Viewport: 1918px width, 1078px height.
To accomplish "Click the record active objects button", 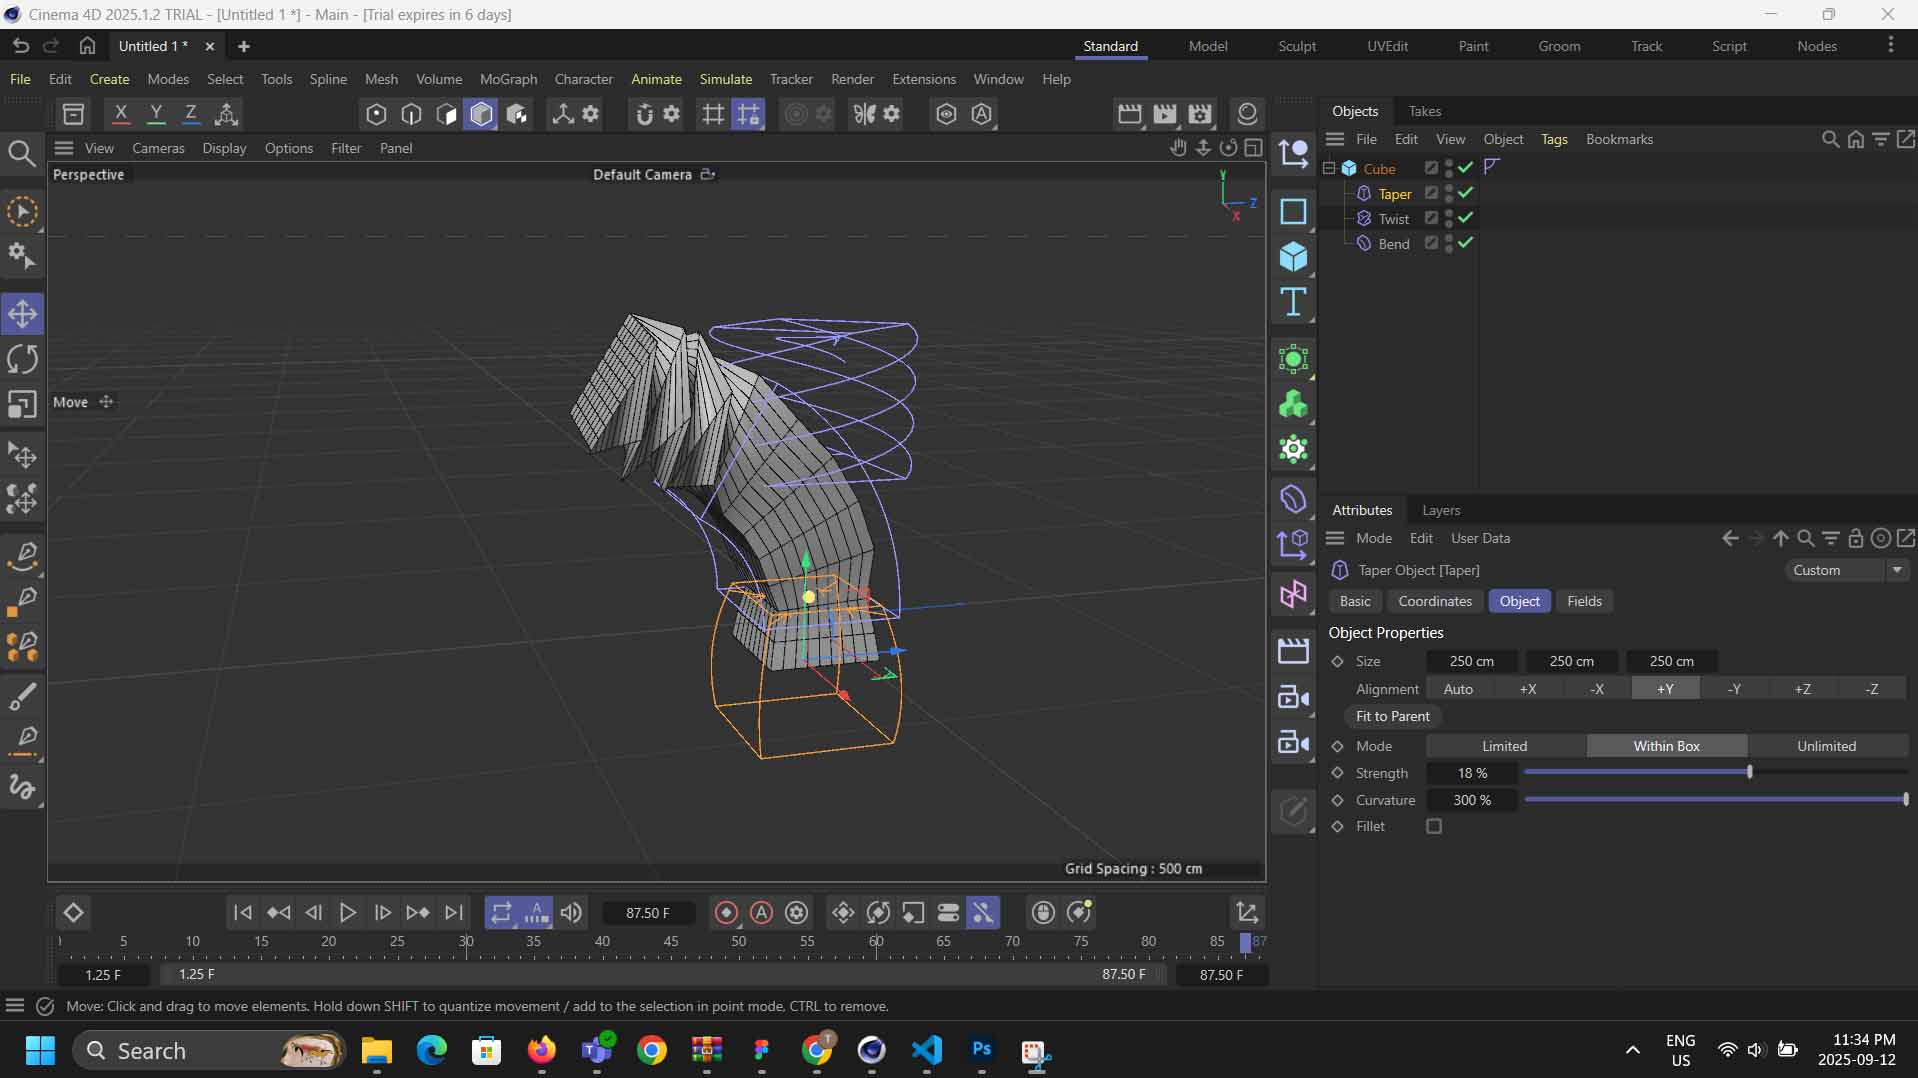I will coord(727,912).
